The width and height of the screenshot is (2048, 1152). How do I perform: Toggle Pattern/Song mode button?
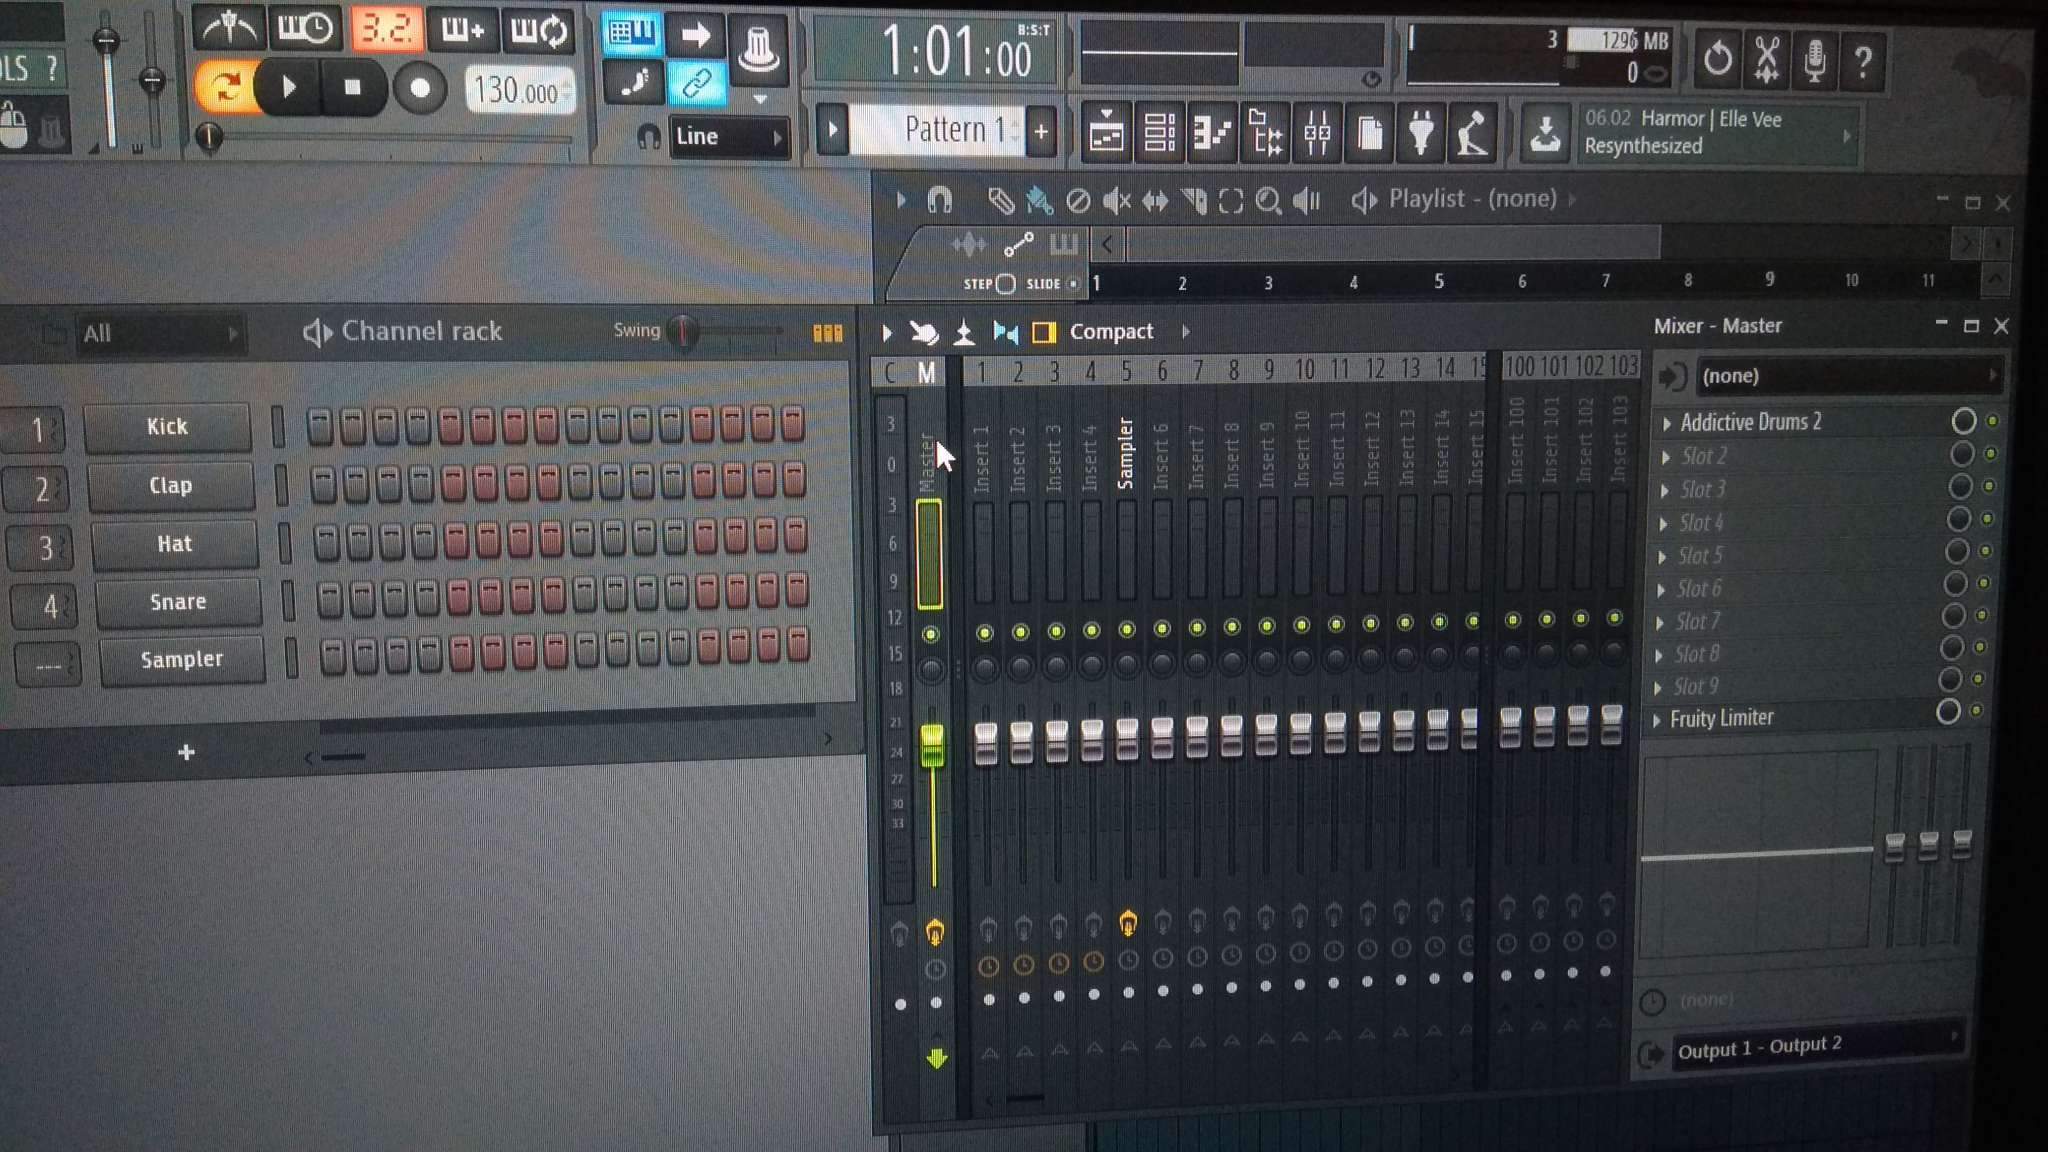click(224, 88)
